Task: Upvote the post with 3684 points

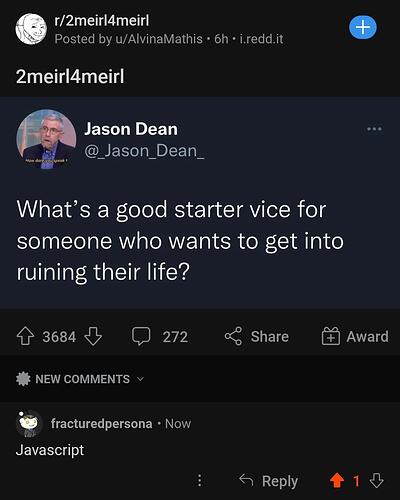Action: point(25,336)
